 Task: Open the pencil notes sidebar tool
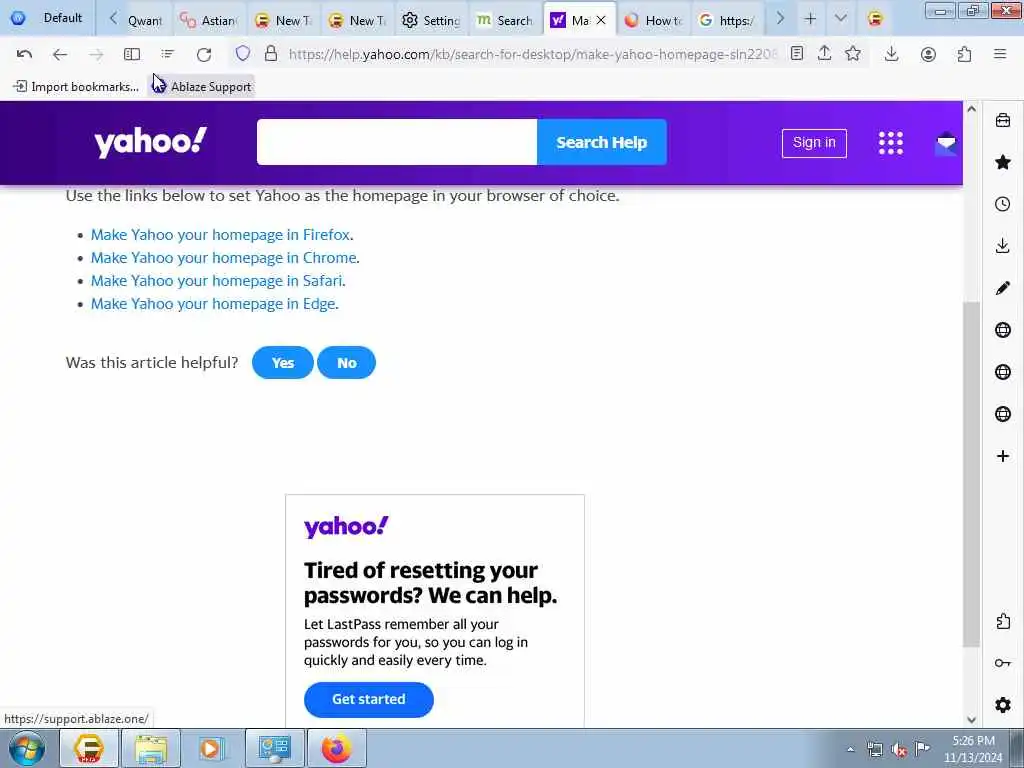tap(1003, 288)
